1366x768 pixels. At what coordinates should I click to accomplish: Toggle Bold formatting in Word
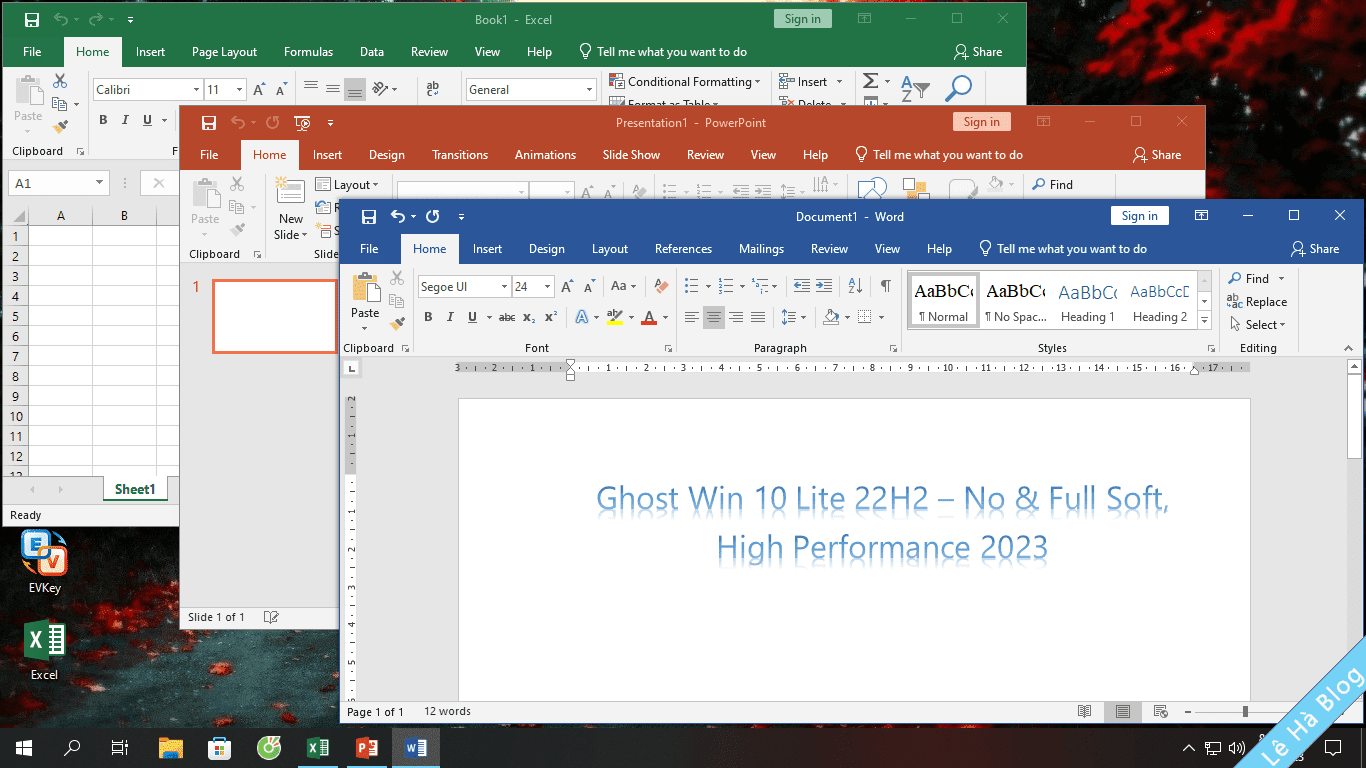428,318
